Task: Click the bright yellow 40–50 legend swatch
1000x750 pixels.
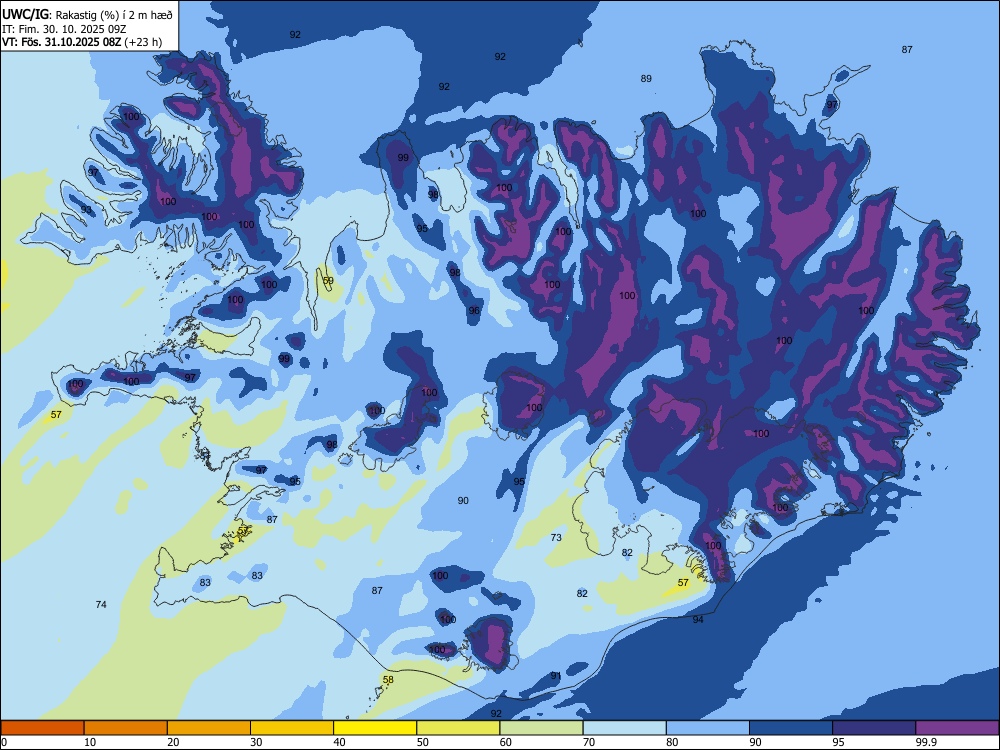Action: tap(375, 728)
